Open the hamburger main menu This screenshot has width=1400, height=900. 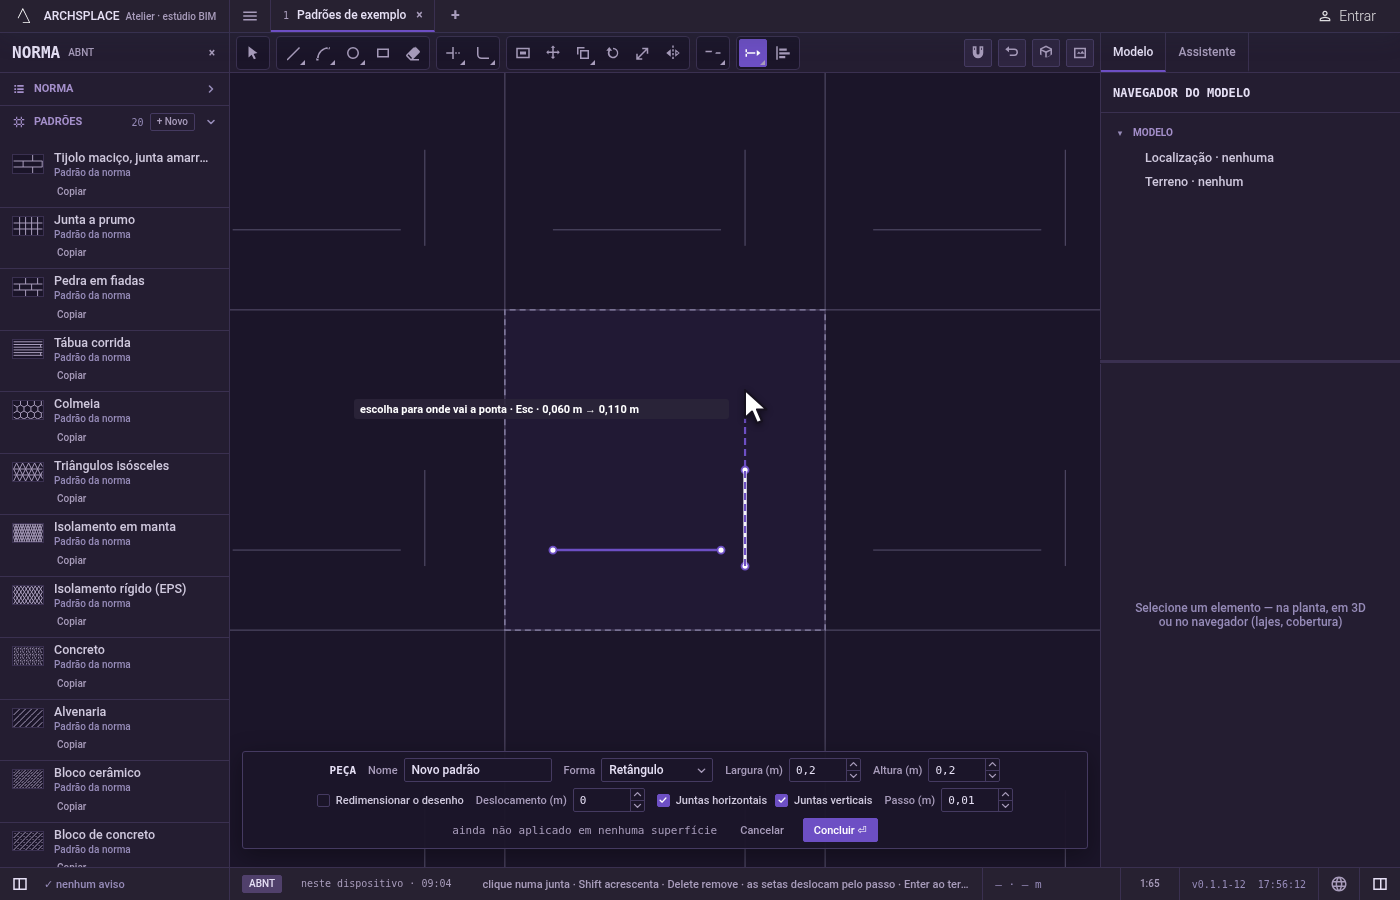(x=250, y=16)
